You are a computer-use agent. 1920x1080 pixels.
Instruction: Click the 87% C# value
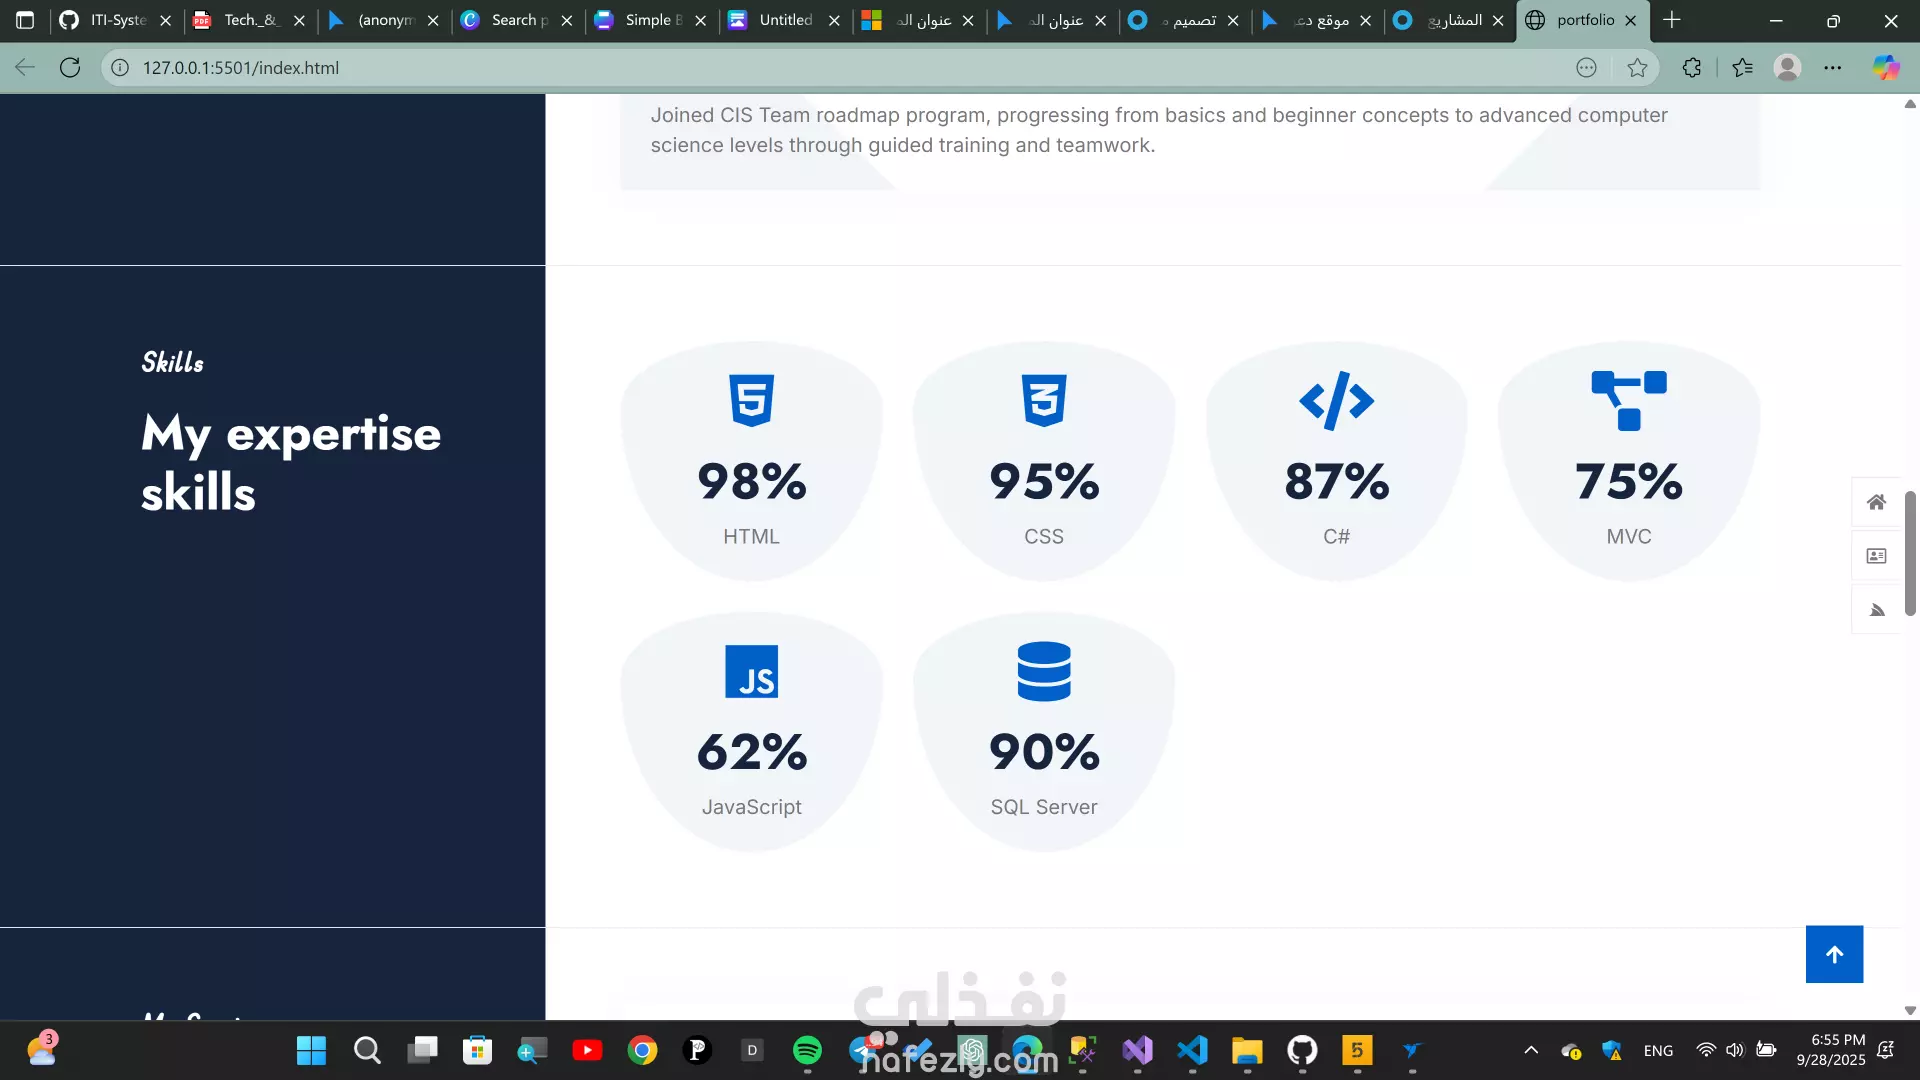[x=1337, y=482]
